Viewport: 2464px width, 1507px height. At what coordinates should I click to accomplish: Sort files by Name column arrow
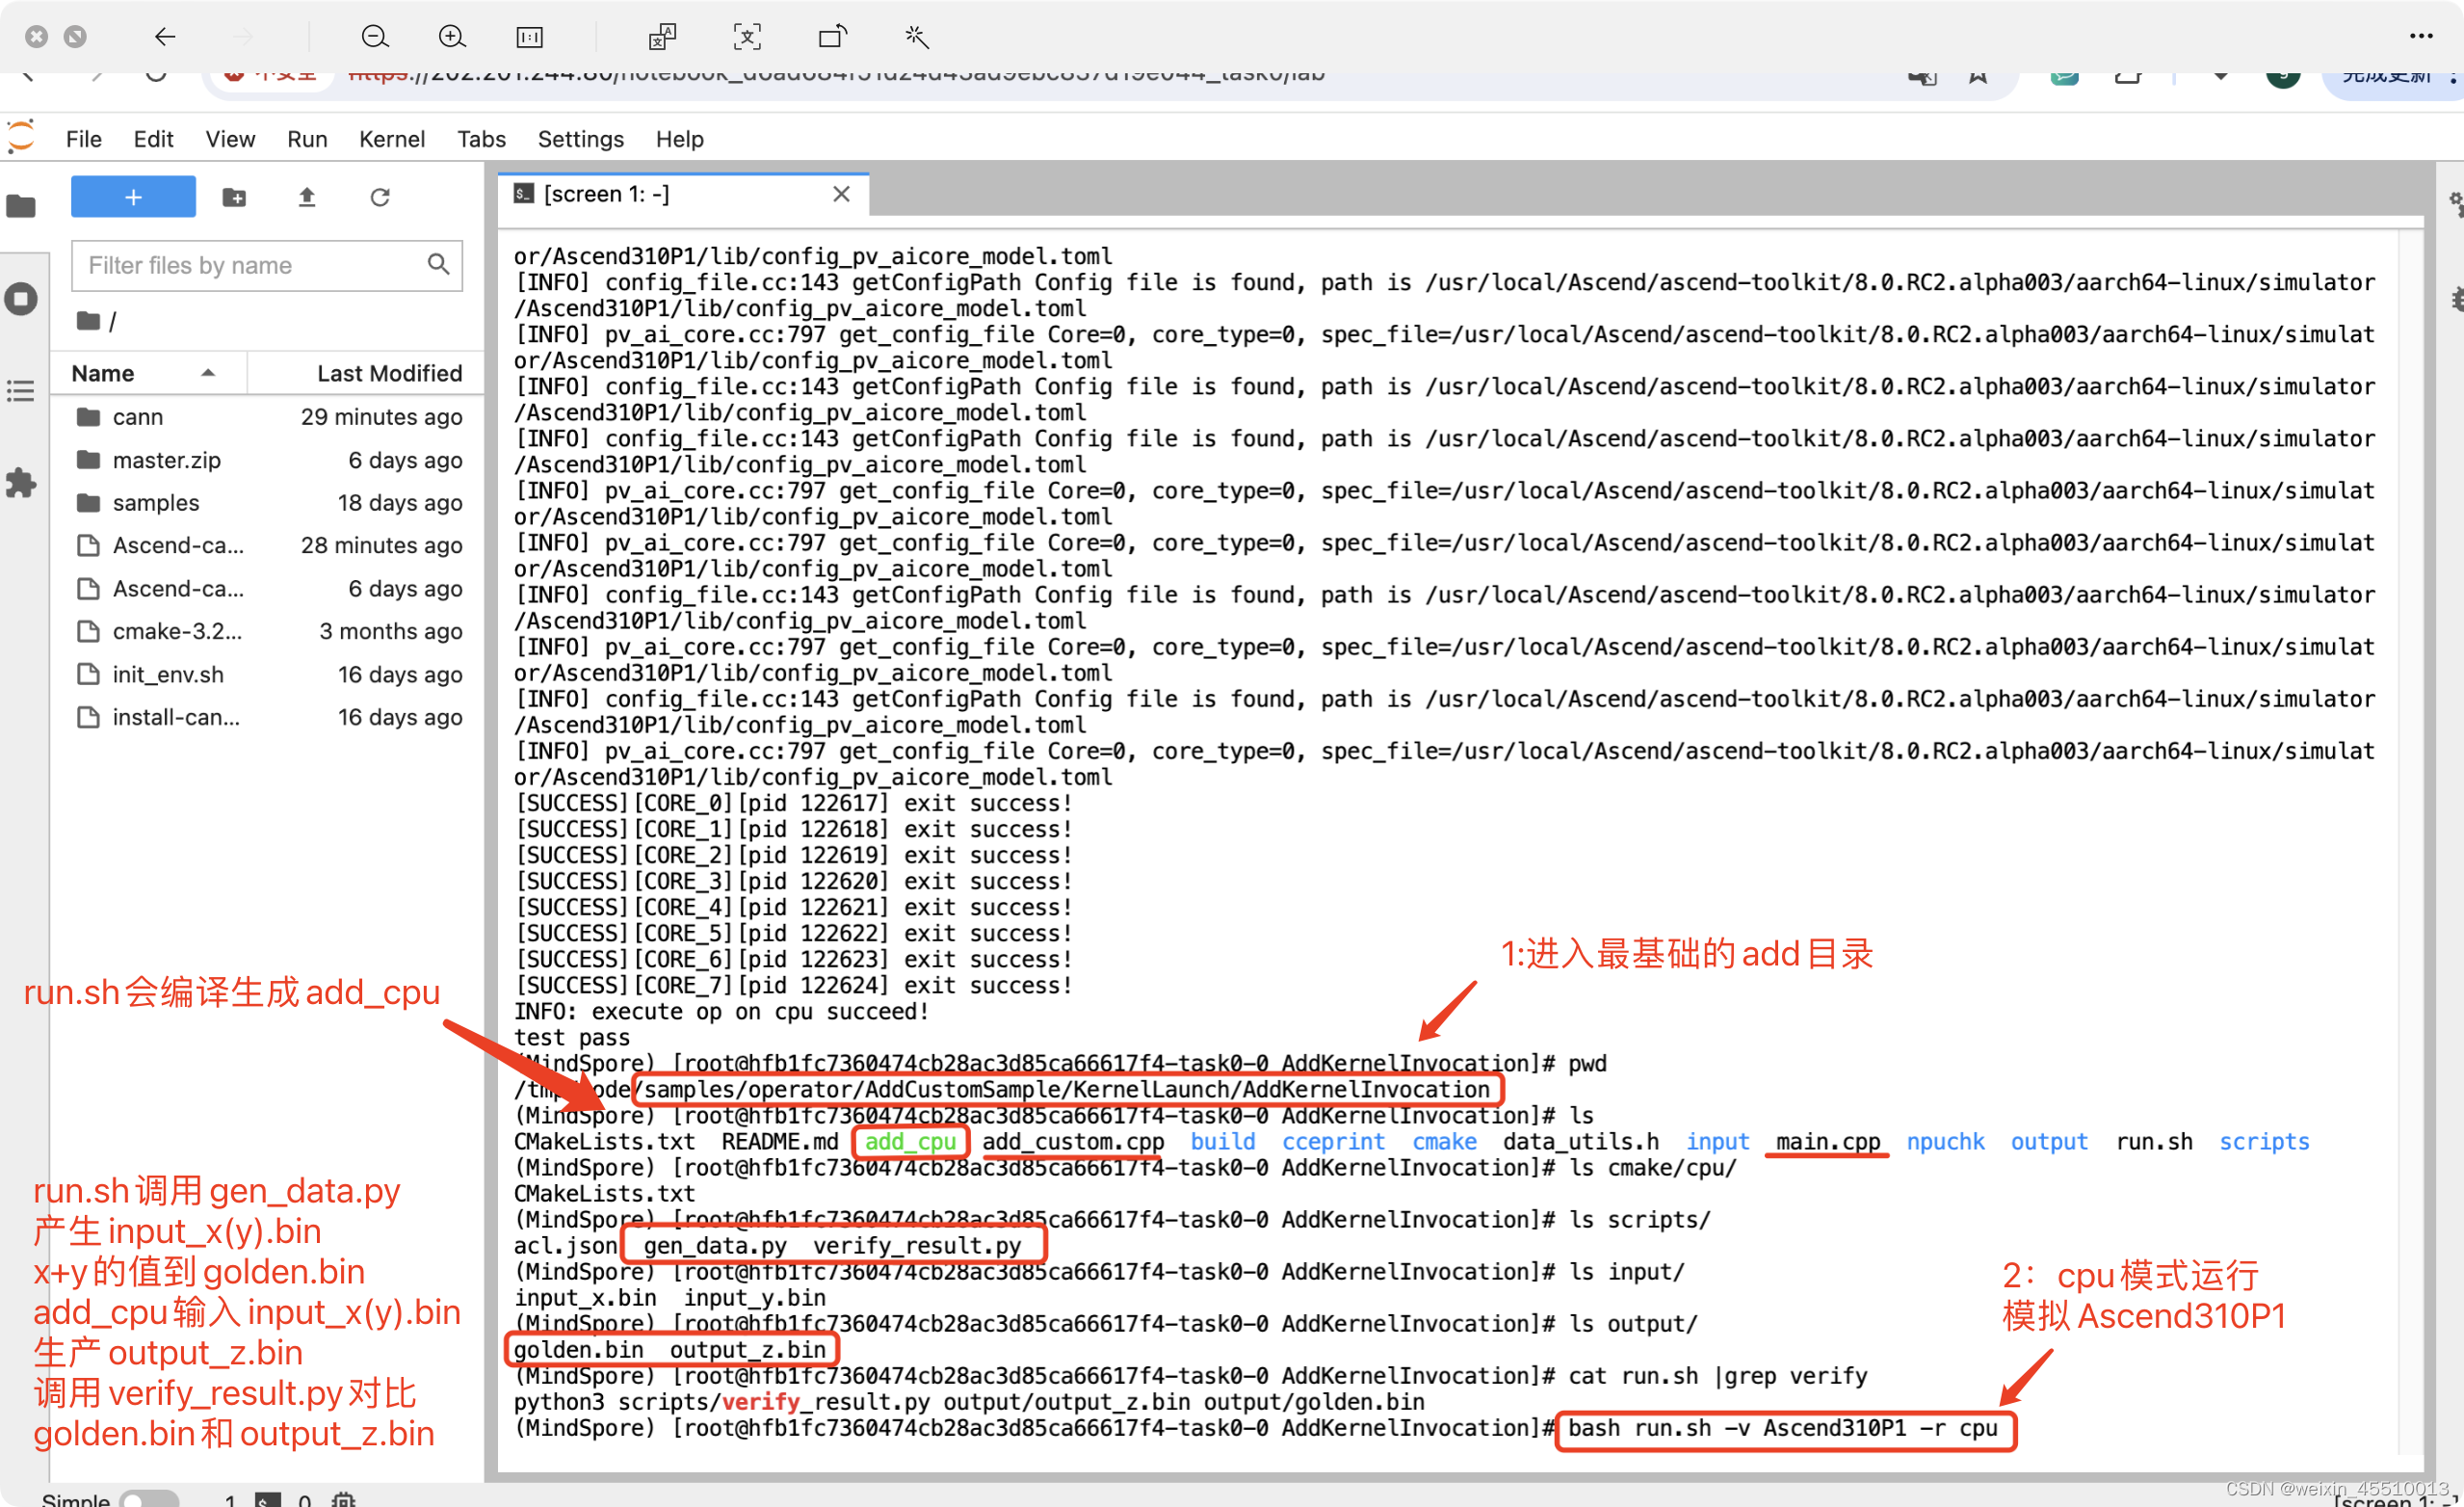pyautogui.click(x=208, y=373)
